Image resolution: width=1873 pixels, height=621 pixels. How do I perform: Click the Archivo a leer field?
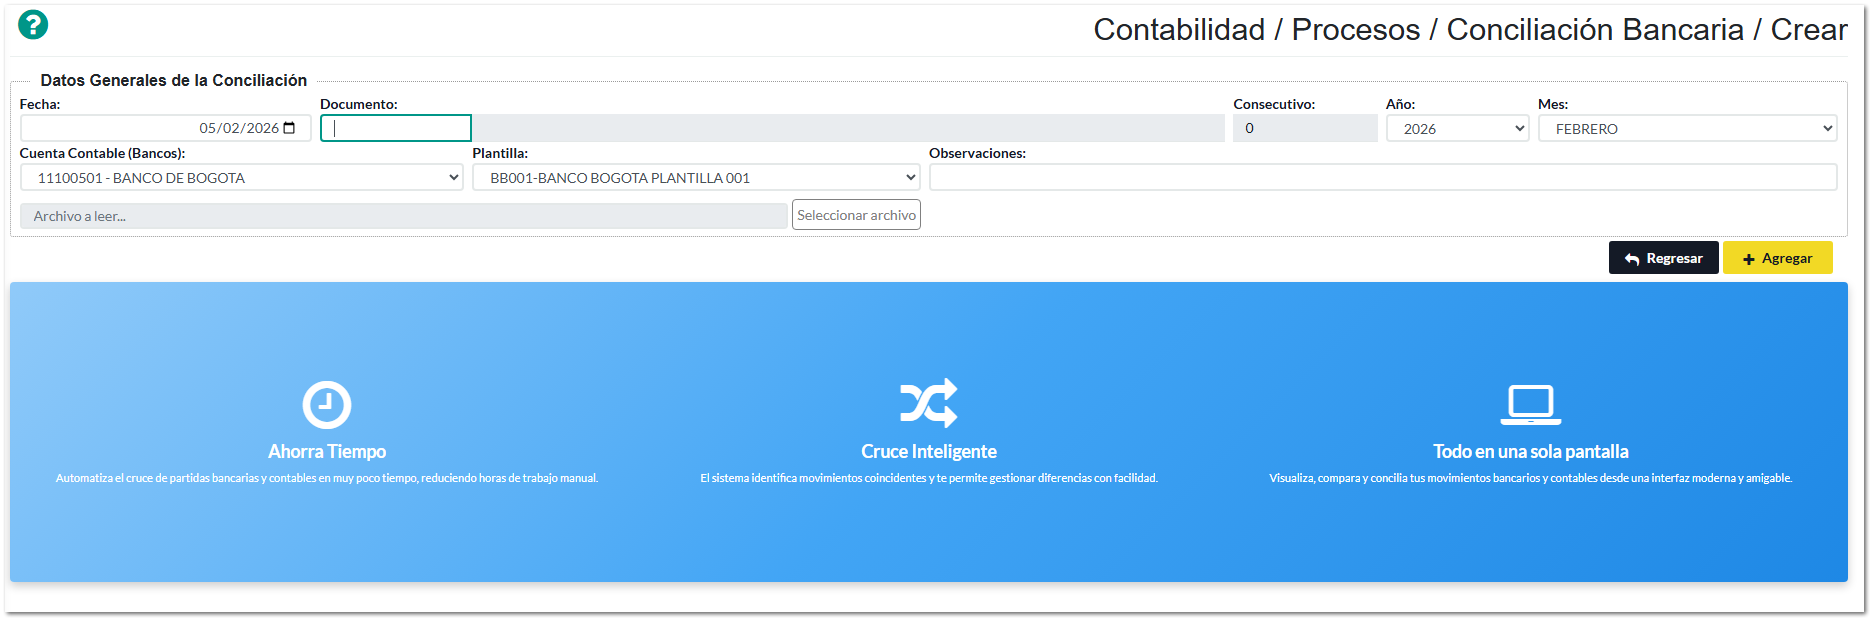click(404, 216)
